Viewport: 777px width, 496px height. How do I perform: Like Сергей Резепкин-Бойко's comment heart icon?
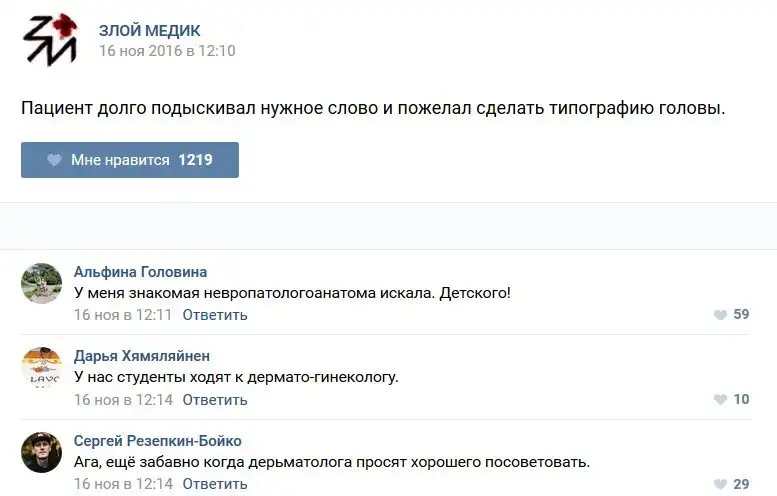720,485
